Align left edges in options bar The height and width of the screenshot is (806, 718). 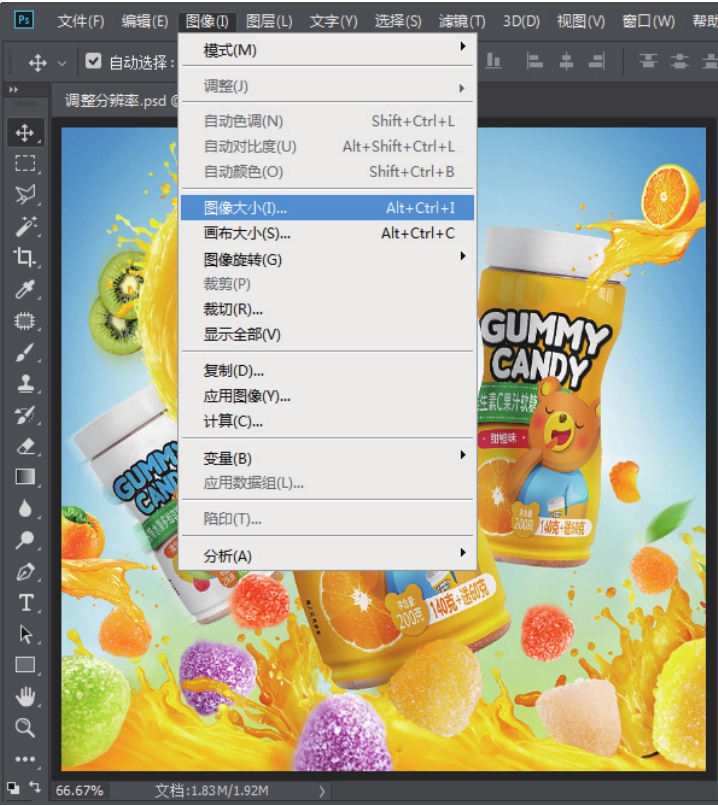(535, 62)
